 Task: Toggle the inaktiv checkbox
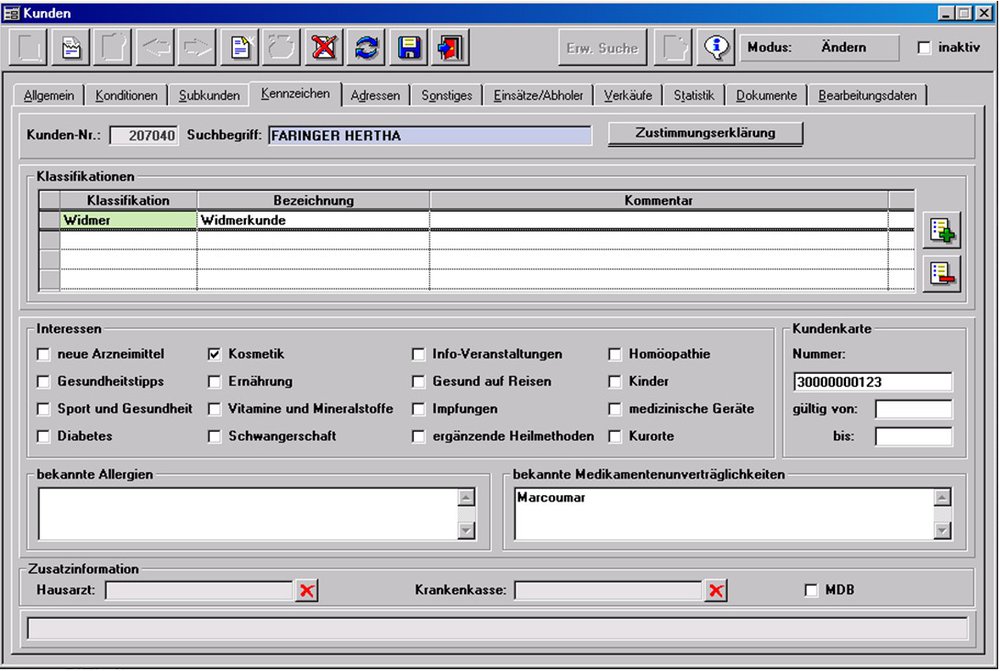pyautogui.click(x=924, y=48)
